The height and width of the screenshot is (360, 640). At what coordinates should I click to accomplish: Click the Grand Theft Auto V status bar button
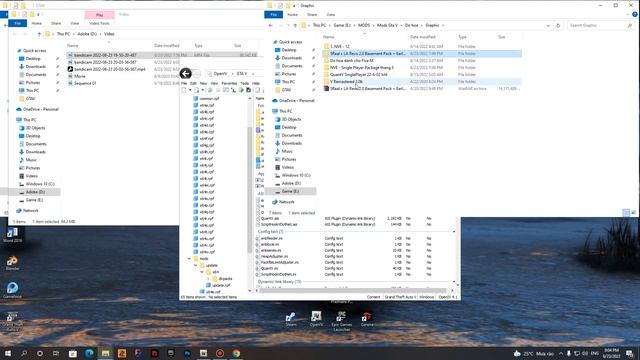(400, 297)
